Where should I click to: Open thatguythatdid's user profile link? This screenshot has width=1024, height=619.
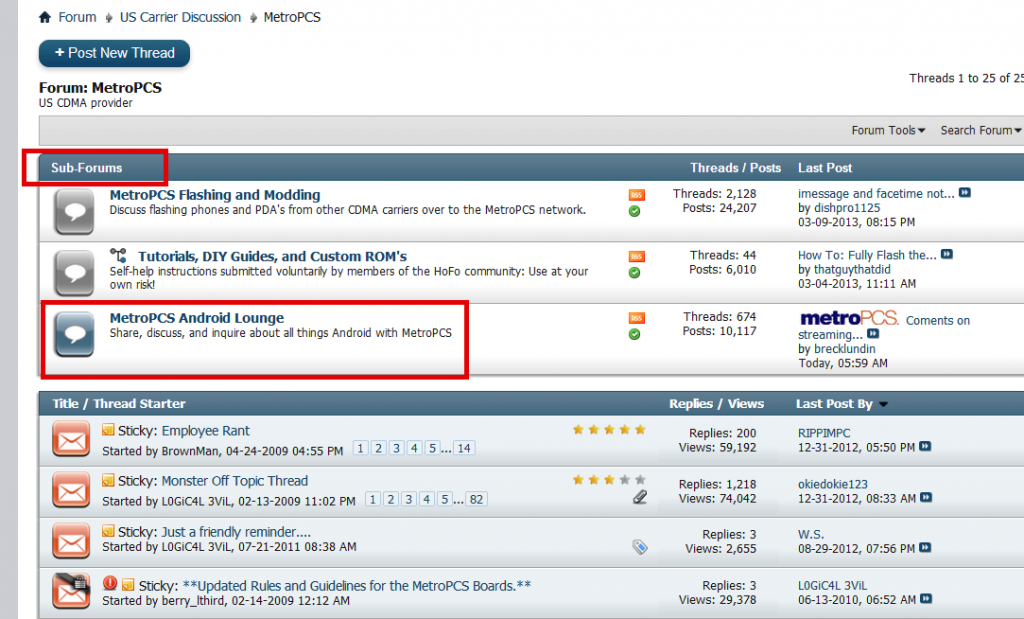[x=852, y=269]
